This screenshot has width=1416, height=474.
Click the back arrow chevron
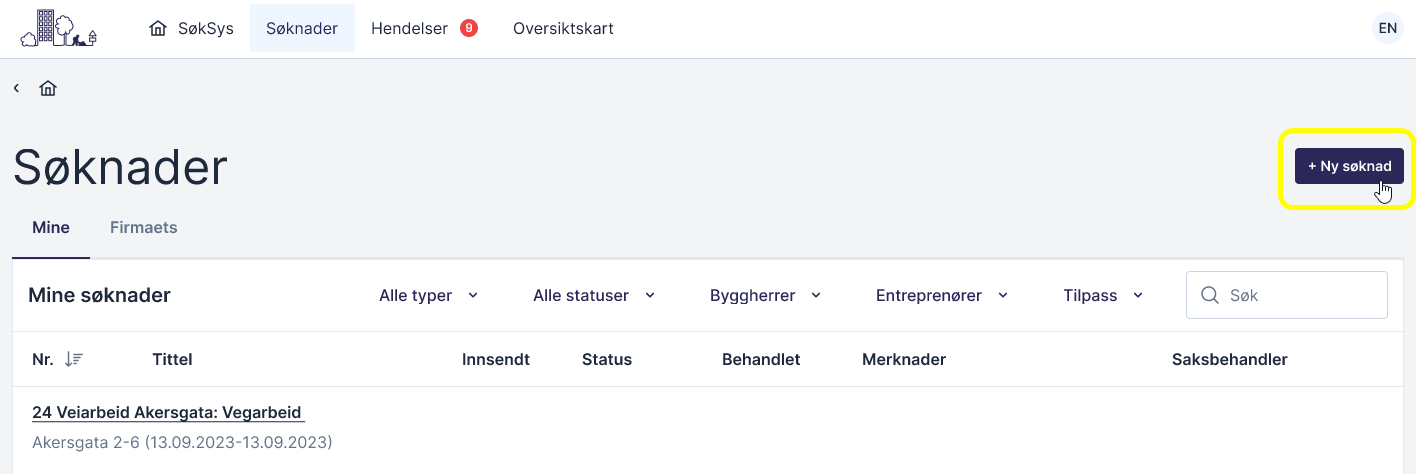point(16,88)
